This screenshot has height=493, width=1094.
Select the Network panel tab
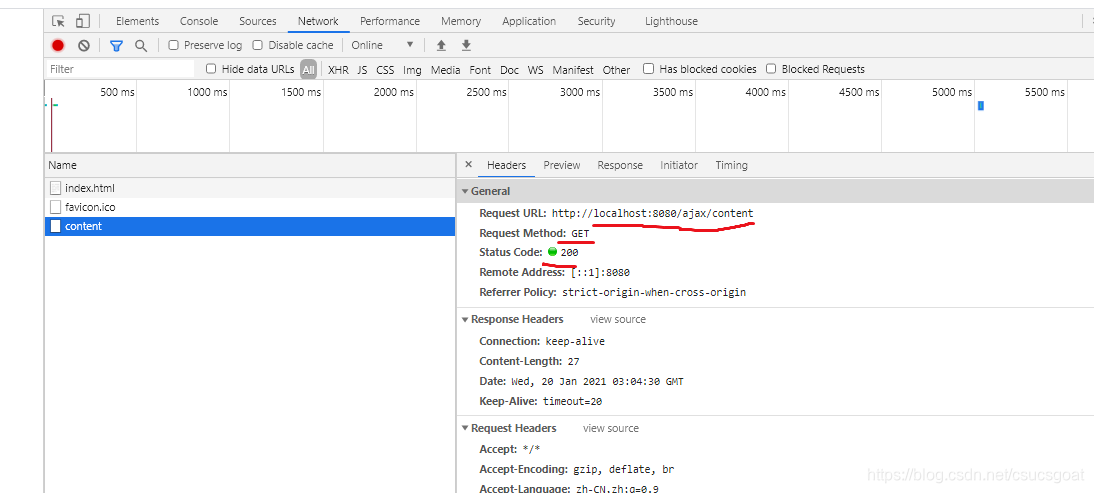coord(318,21)
